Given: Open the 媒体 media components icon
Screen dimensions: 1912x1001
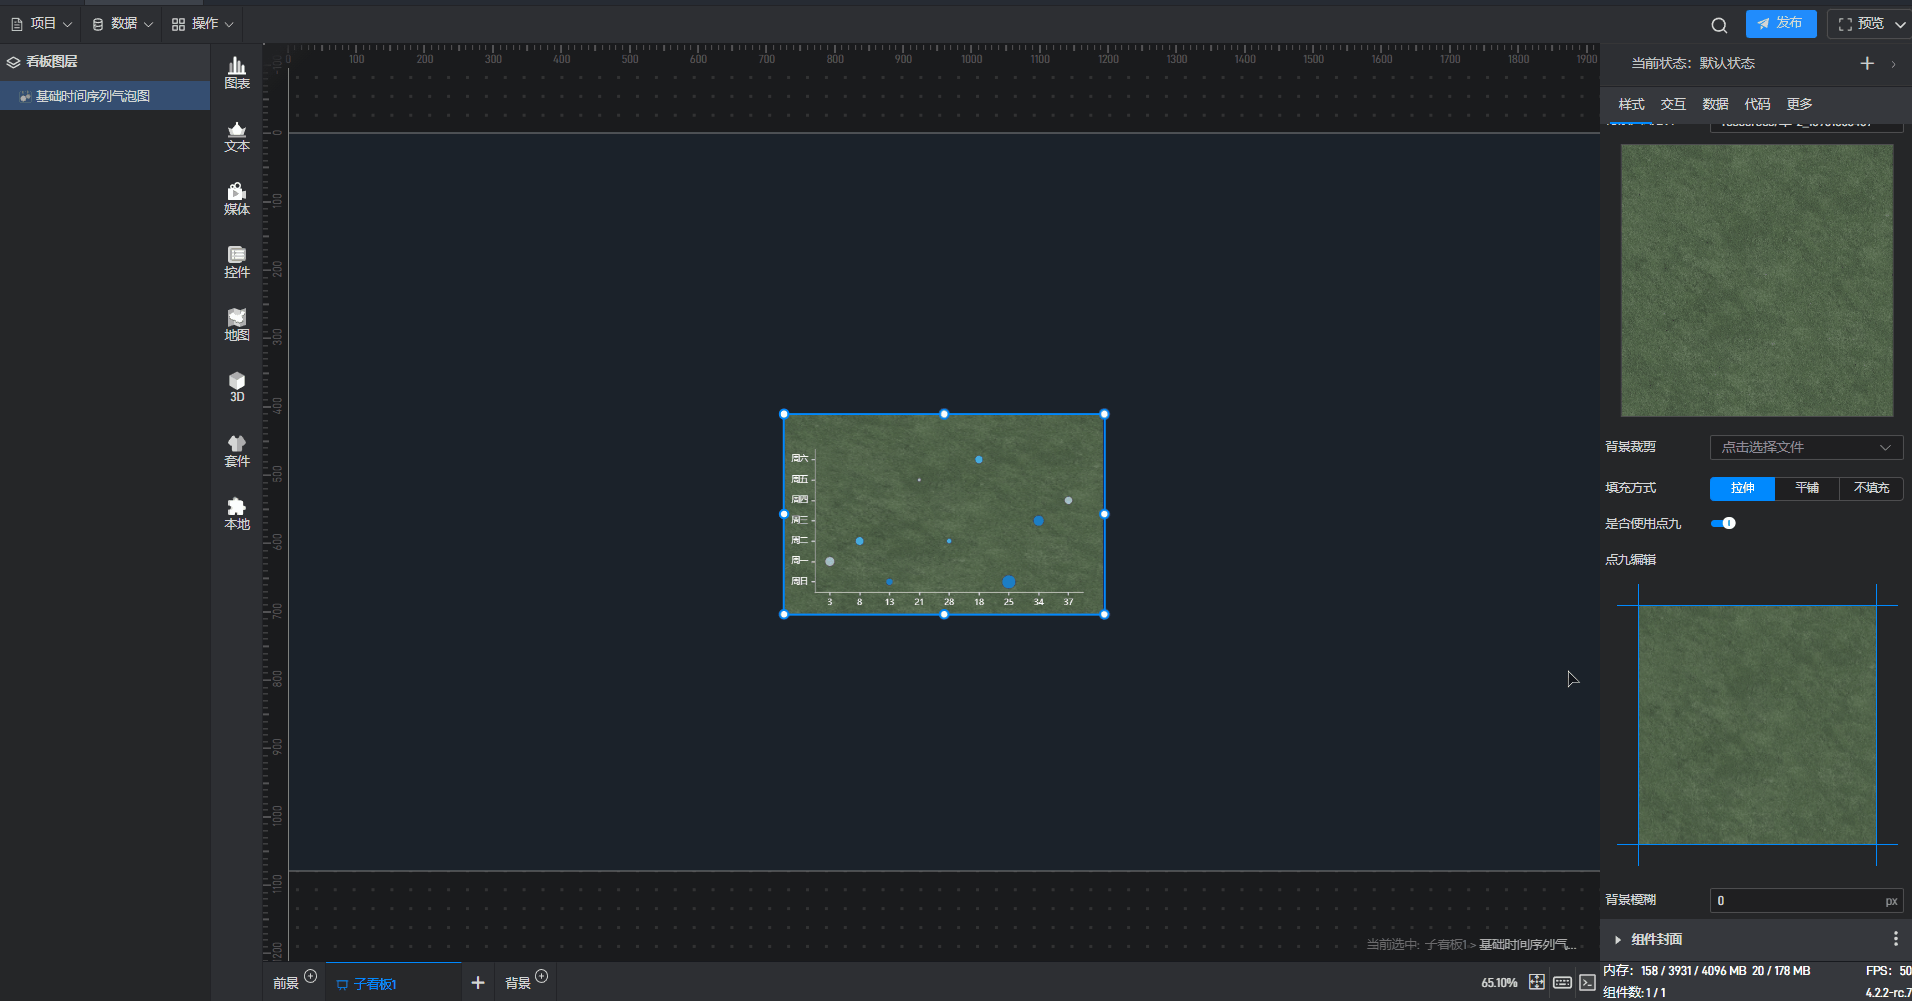Looking at the screenshot, I should click(237, 199).
